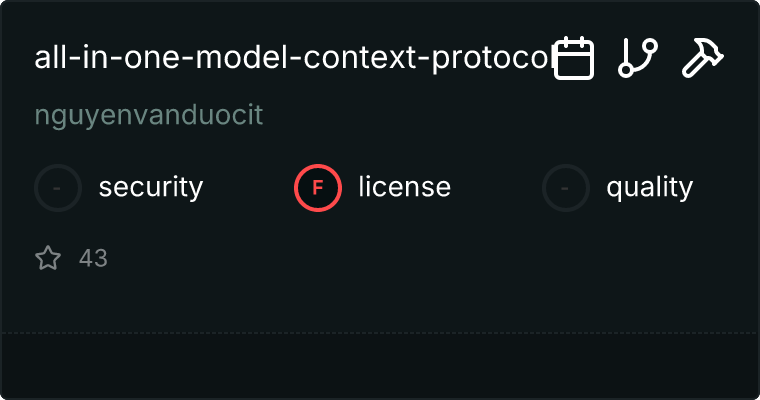
Task: Click the blank space between security label and license badge
Action: click(248, 187)
